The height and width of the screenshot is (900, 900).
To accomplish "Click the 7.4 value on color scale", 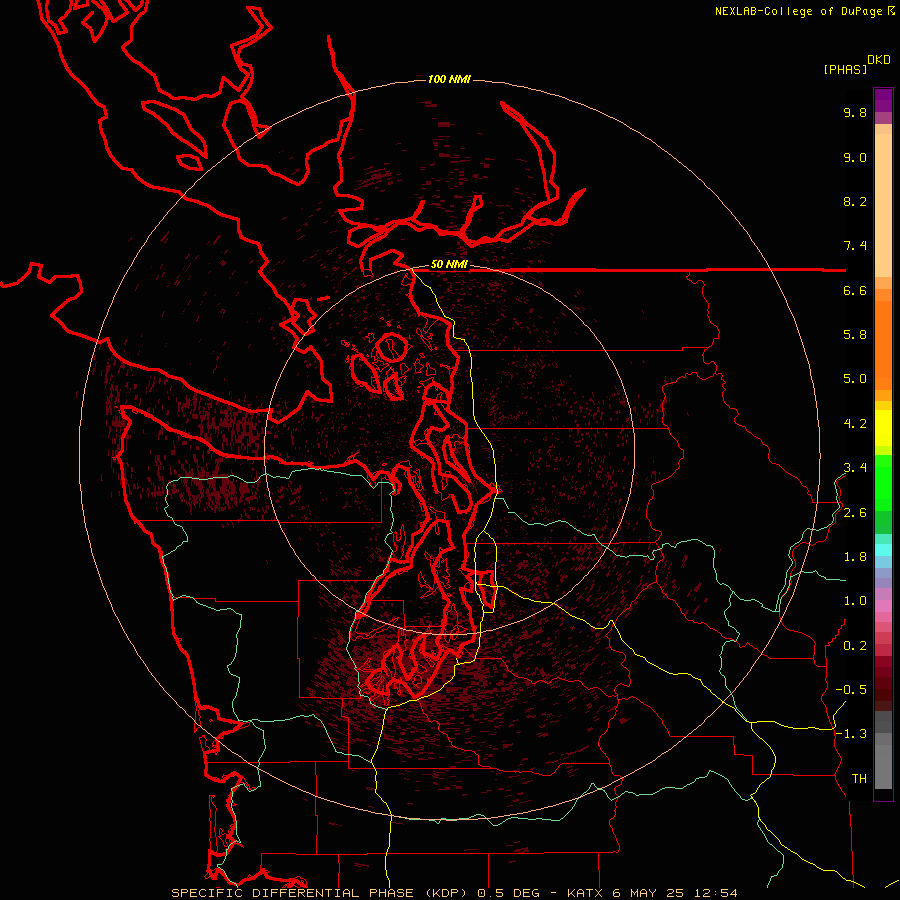I will pyautogui.click(x=855, y=246).
